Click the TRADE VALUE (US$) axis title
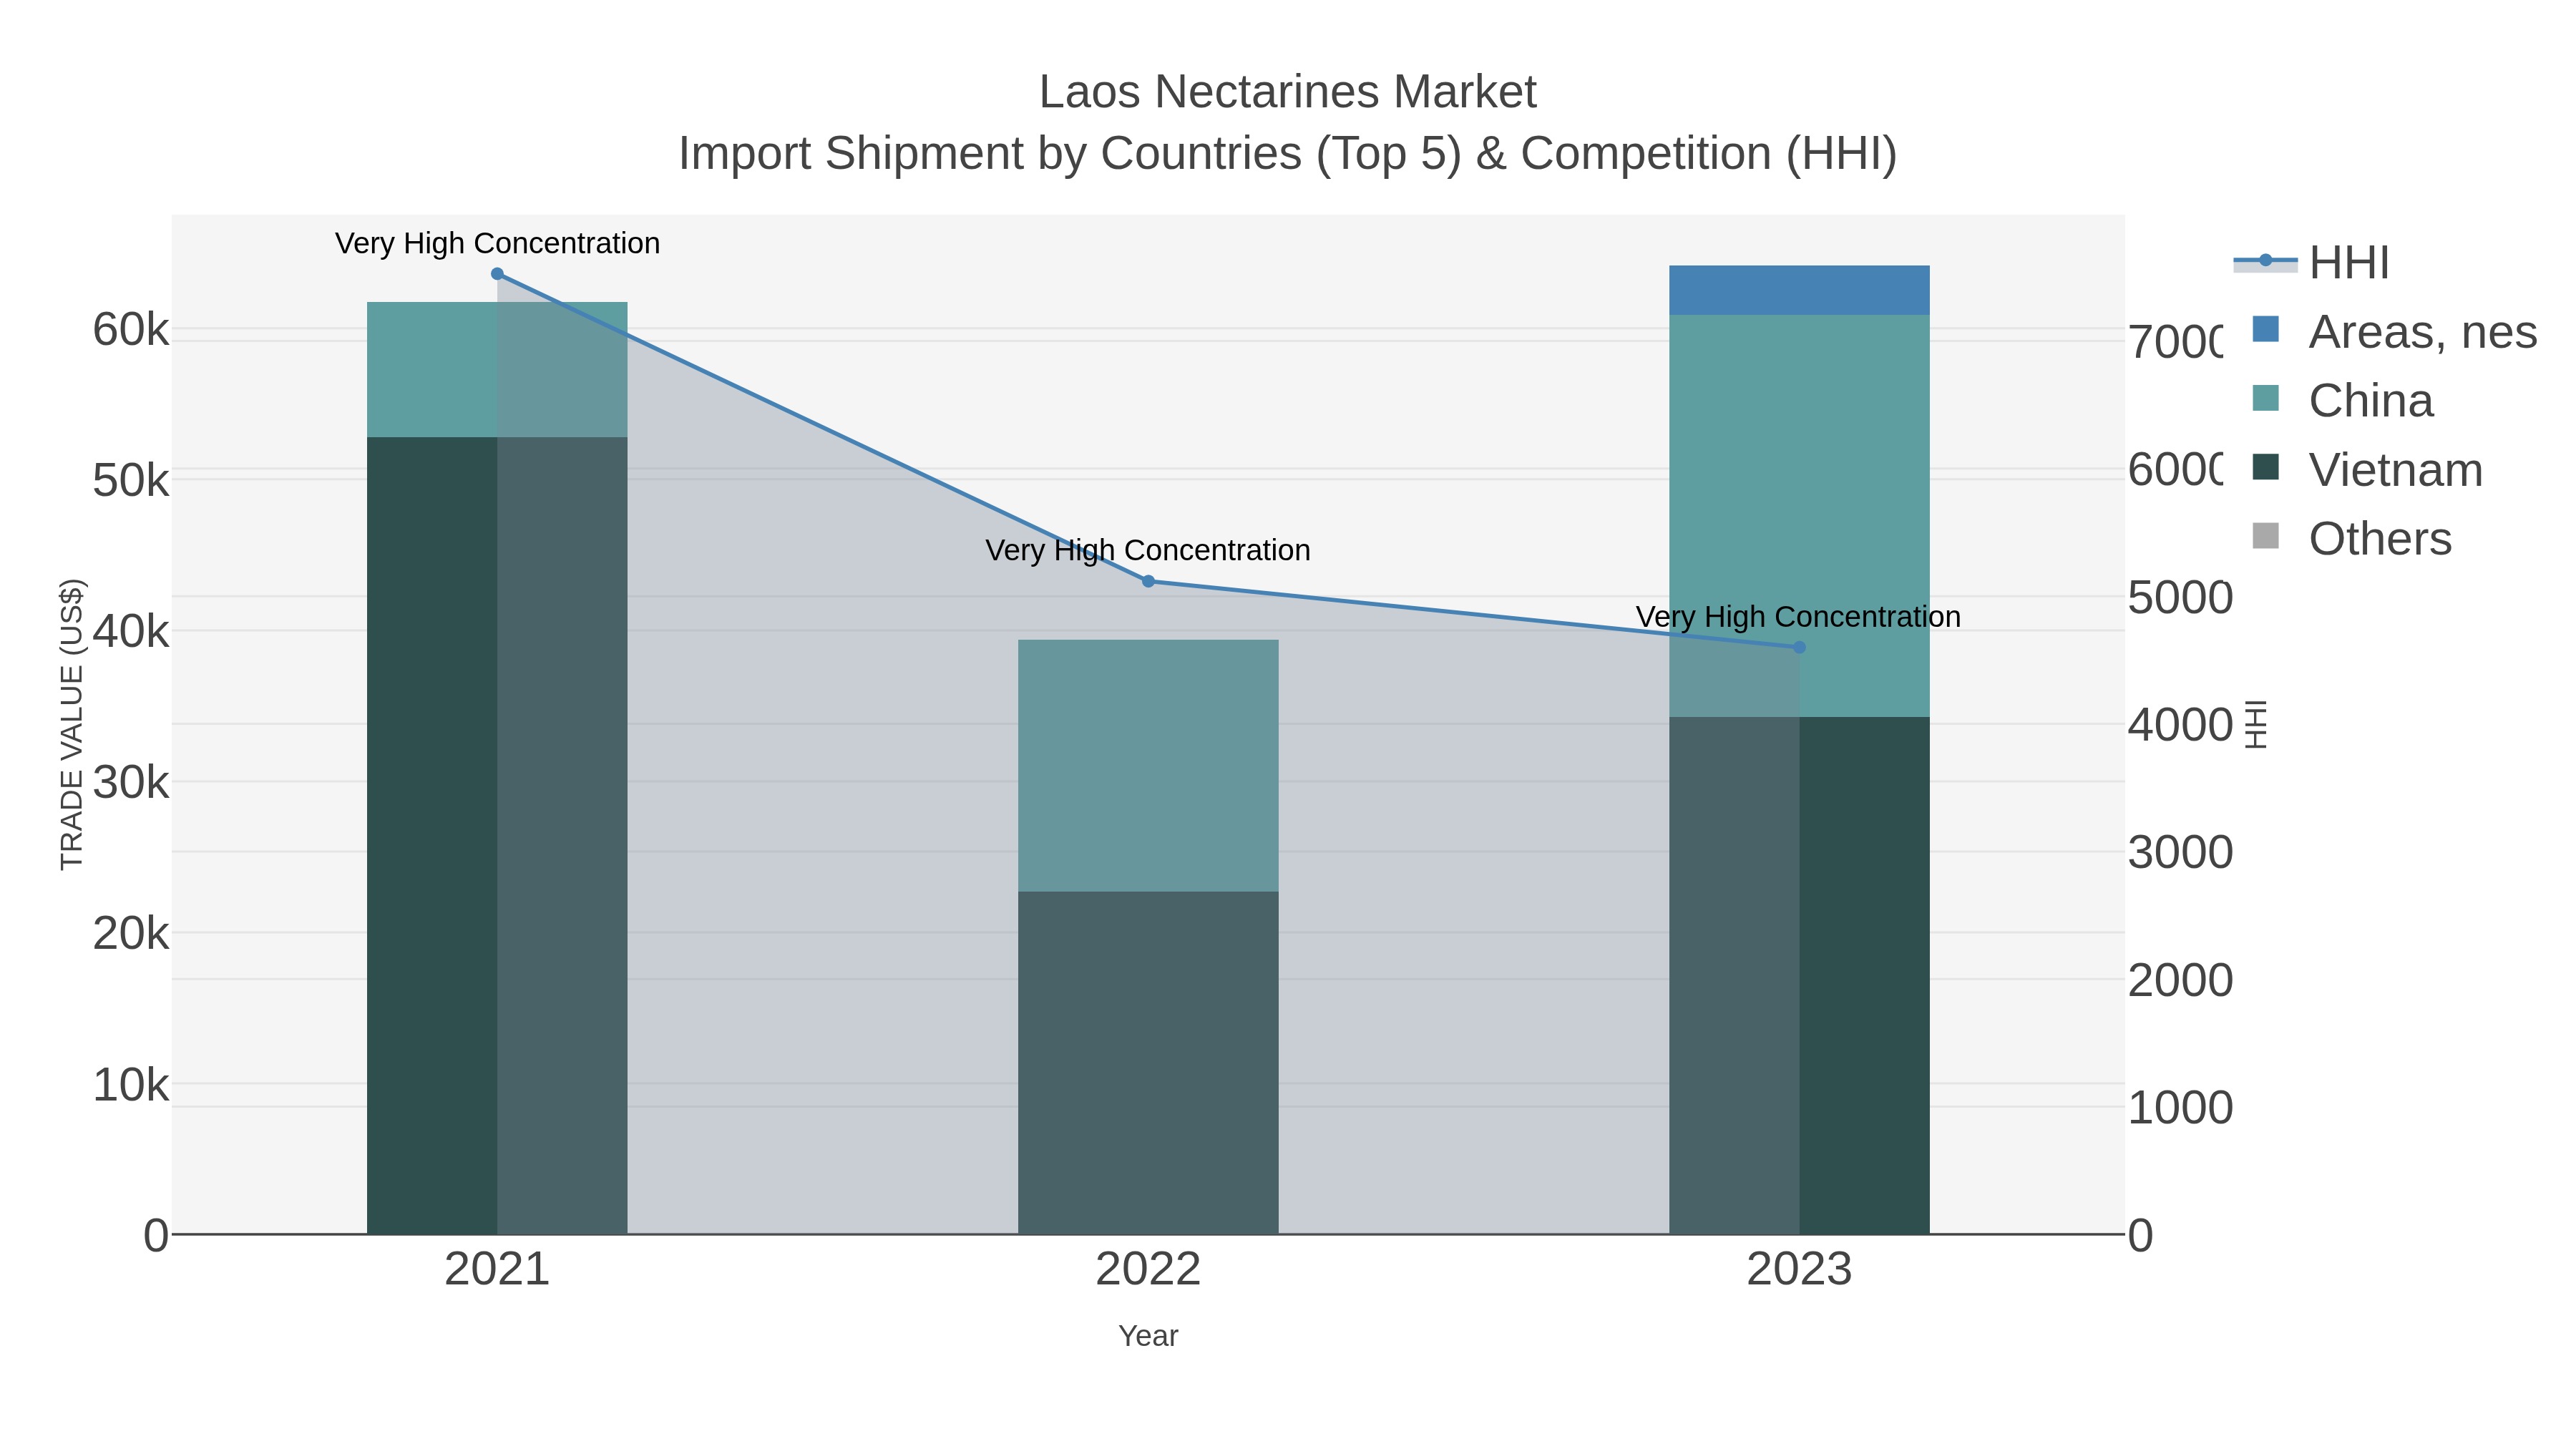2576x1449 pixels. click(72, 724)
